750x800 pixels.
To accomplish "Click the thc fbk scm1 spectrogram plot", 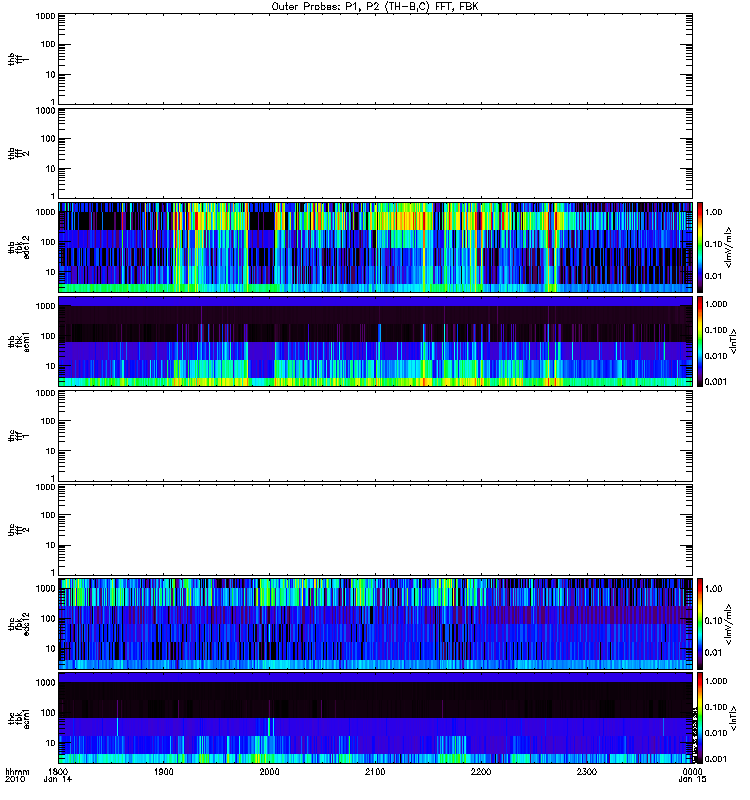I will (376, 718).
